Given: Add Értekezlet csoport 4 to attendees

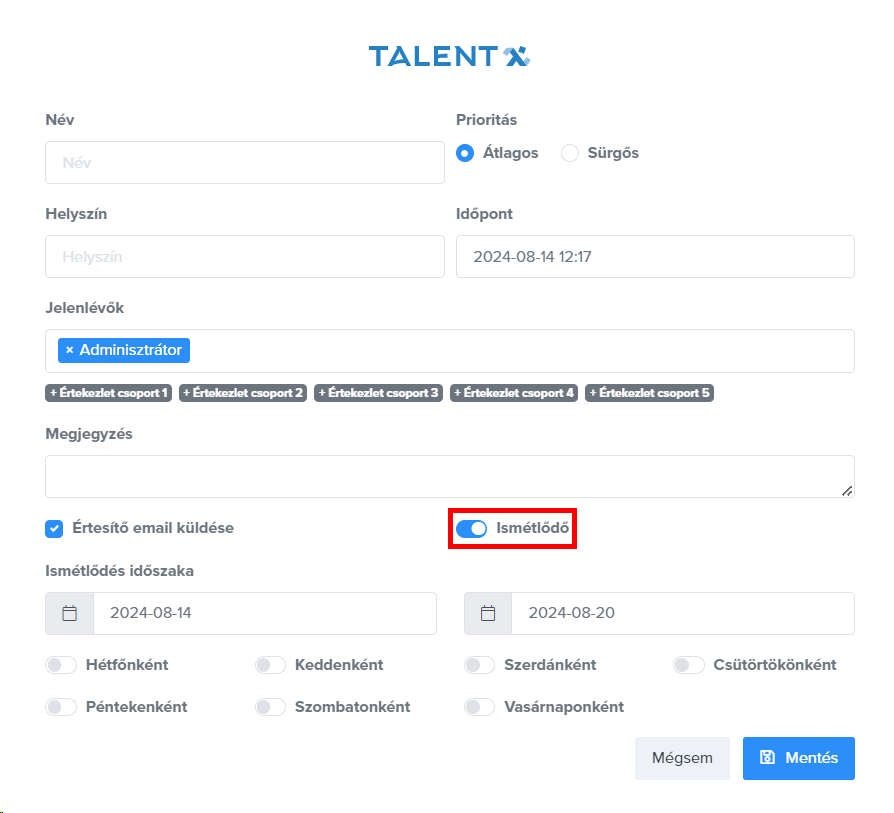Looking at the screenshot, I should click(x=514, y=393).
